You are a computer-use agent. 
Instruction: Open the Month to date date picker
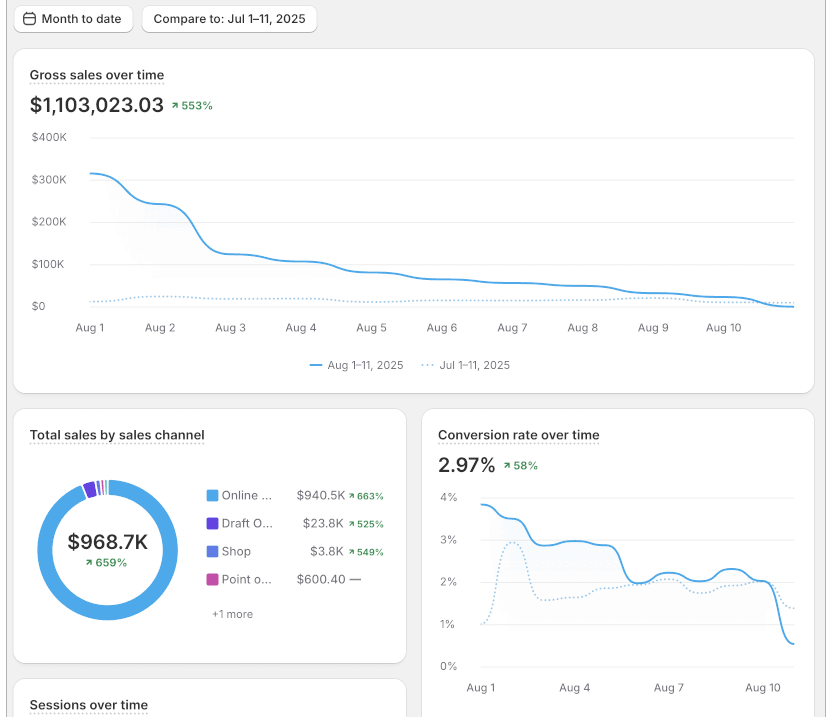tap(73, 19)
